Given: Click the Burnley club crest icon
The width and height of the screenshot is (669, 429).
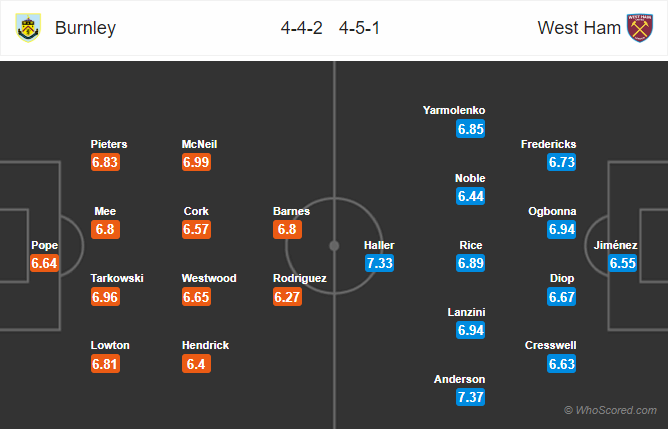Looking at the screenshot, I should pos(28,28).
